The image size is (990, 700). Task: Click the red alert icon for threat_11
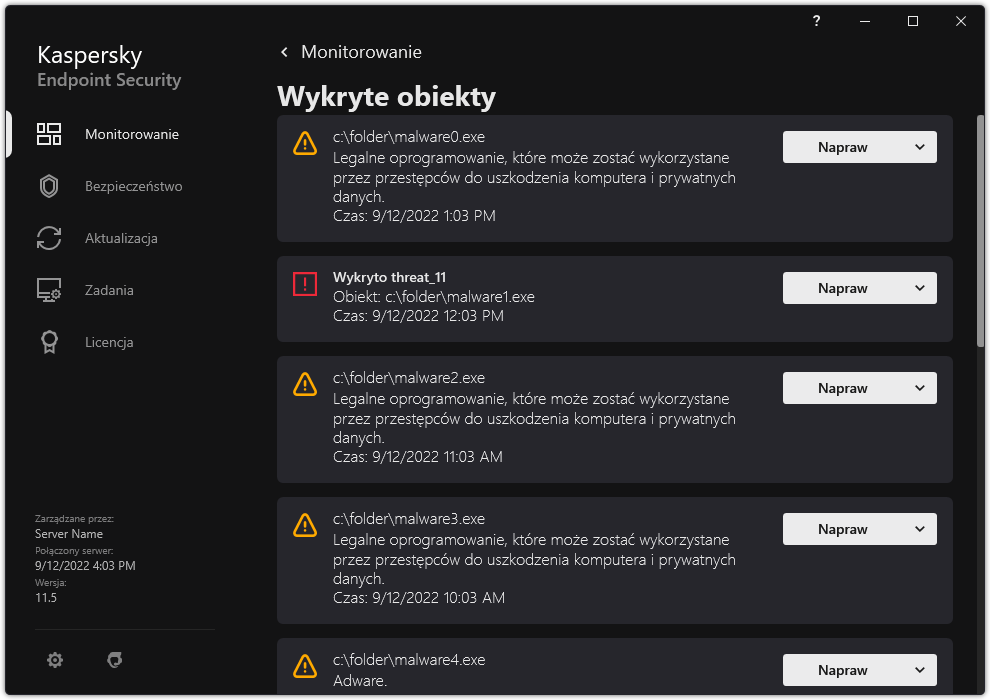coord(305,284)
